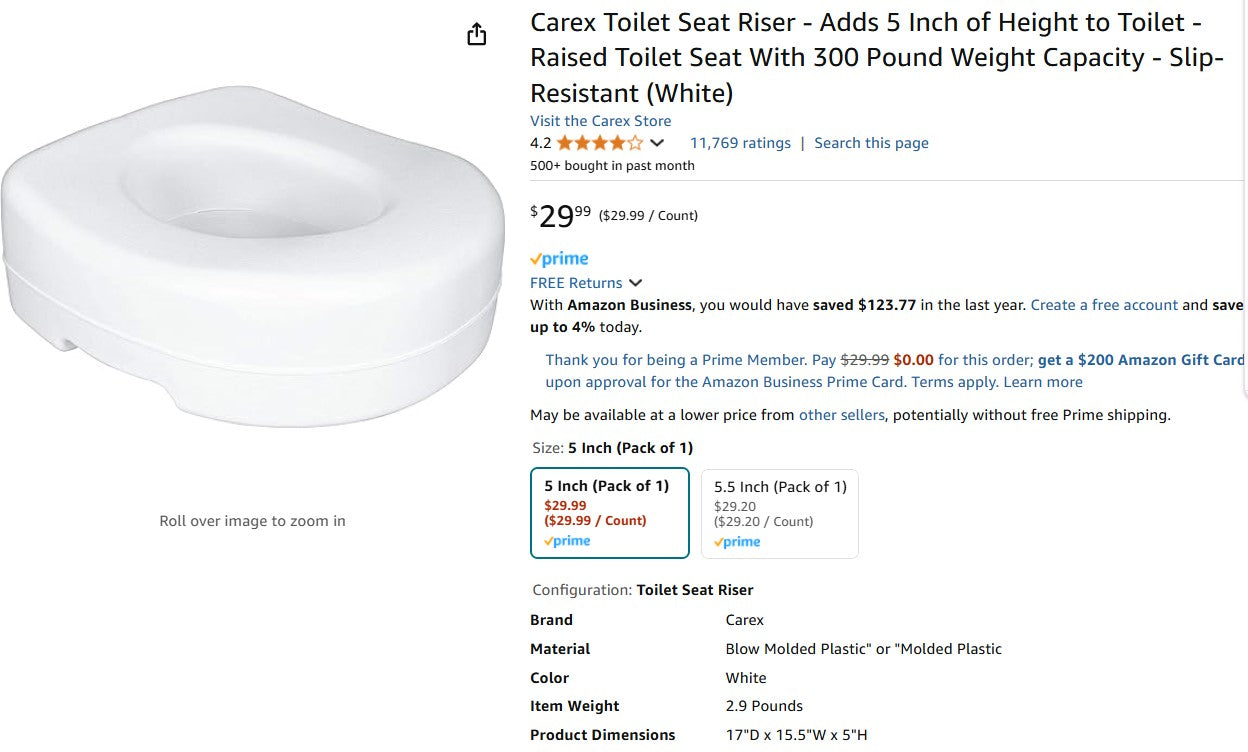Viewport: 1248px width, 752px height.
Task: Click the Prime logo near the price
Action: (x=558, y=258)
